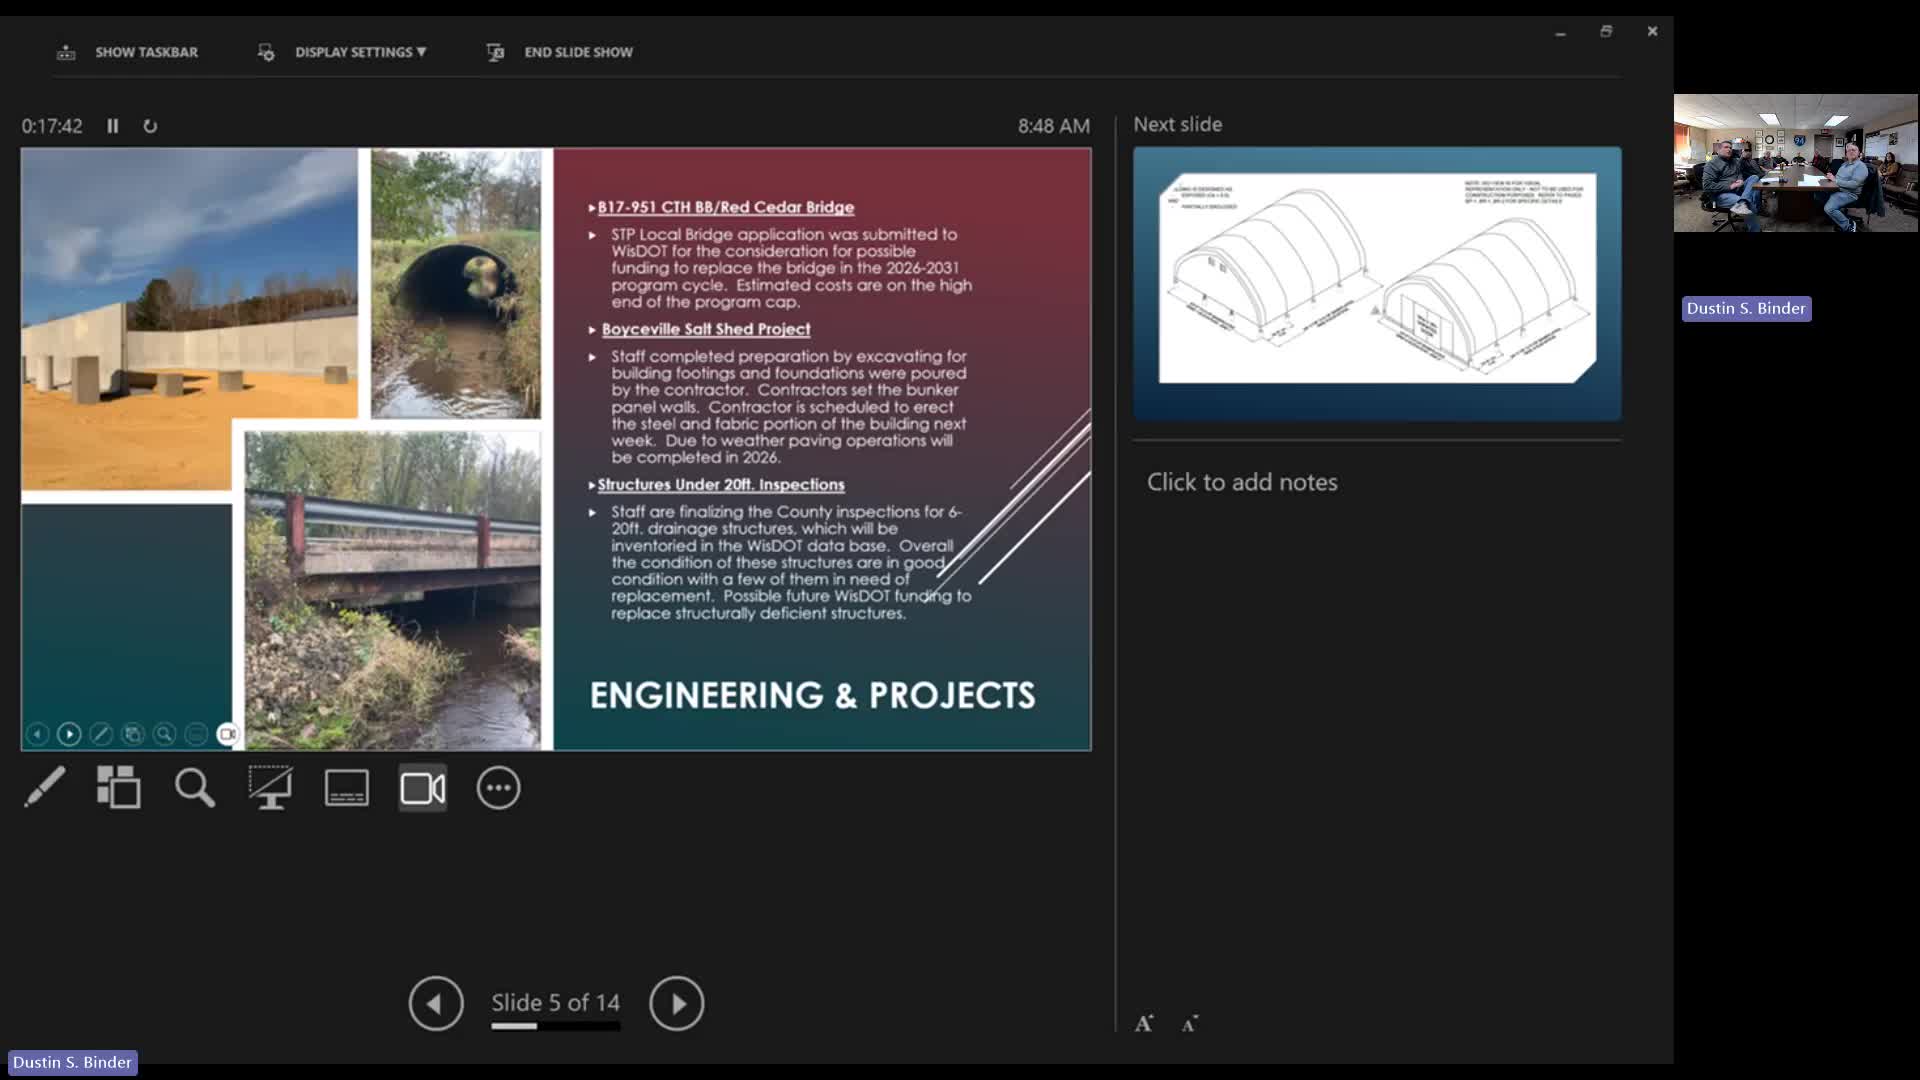This screenshot has width=1920, height=1080.
Task: Click Show Taskbar
Action: pyautogui.click(x=146, y=52)
